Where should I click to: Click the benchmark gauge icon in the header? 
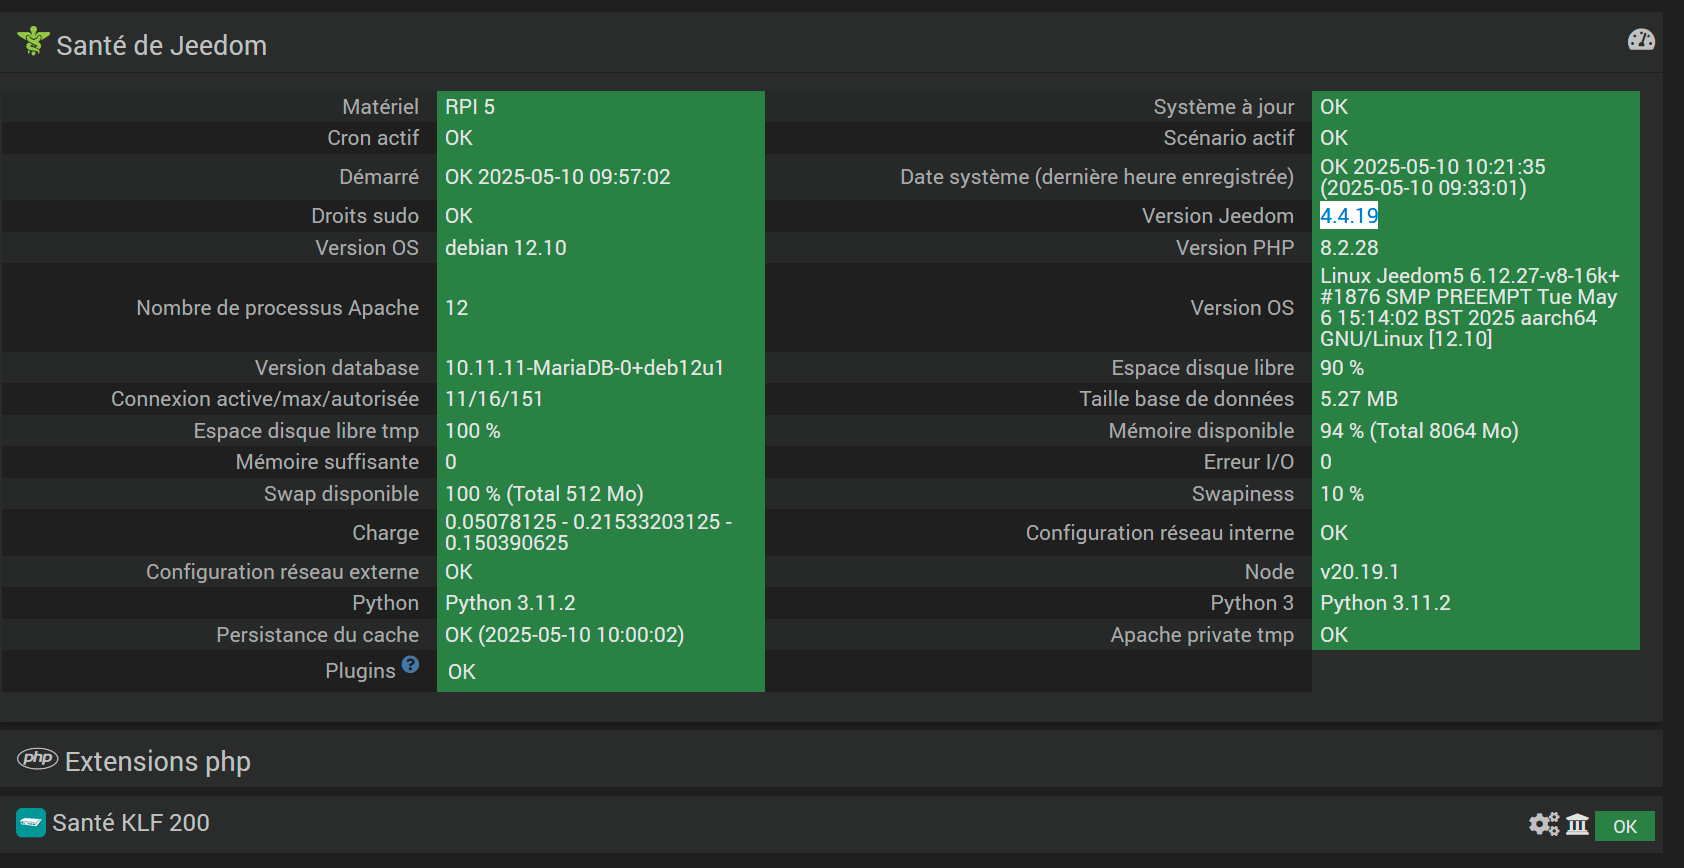coord(1641,40)
